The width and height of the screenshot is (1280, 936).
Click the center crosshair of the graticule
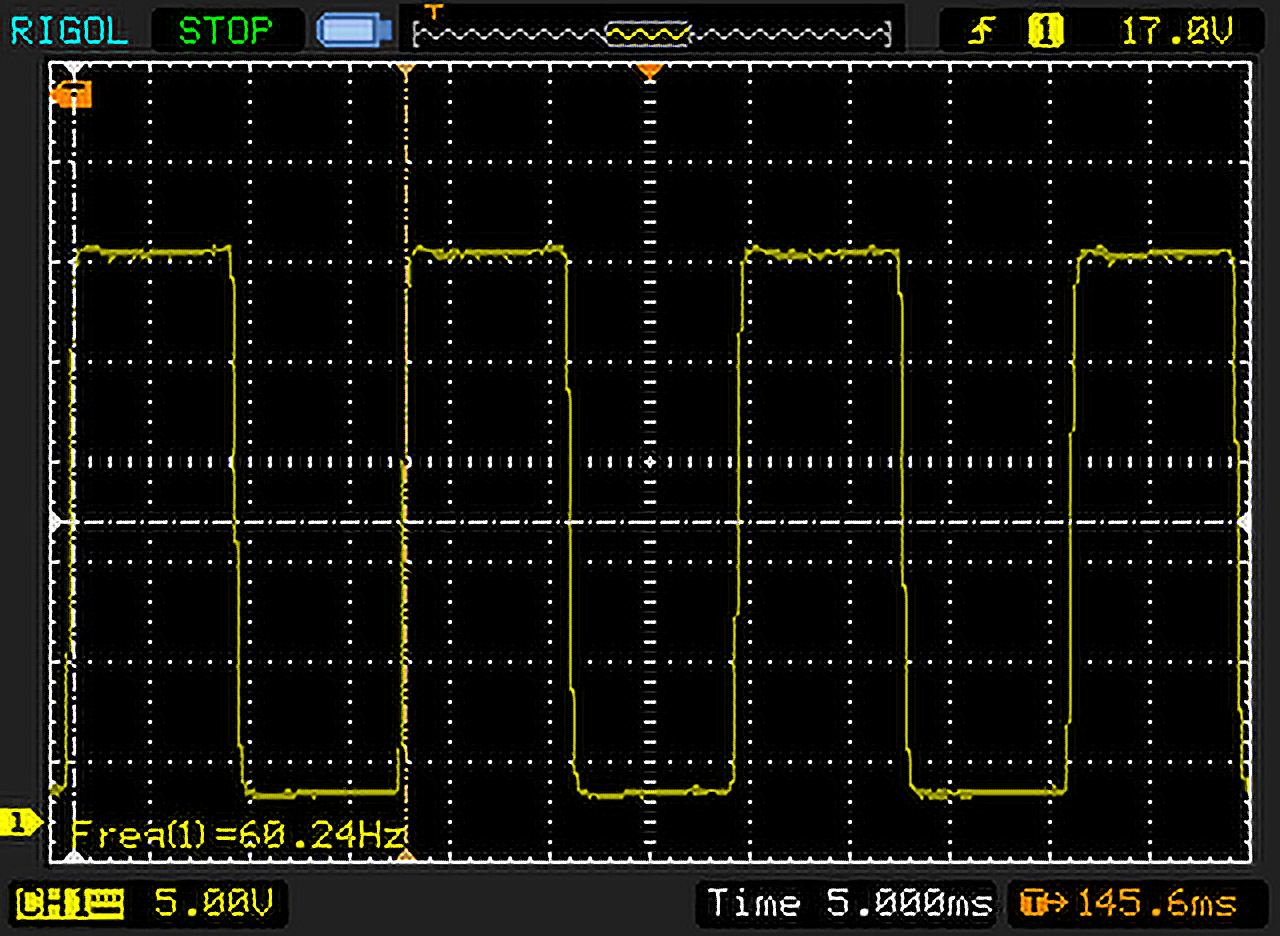click(x=650, y=462)
